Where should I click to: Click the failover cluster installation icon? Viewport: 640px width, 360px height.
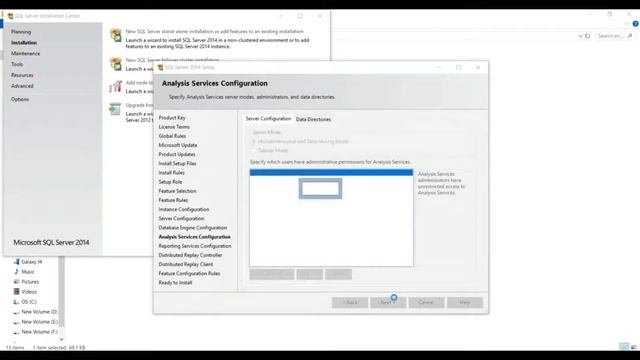pyautogui.click(x=116, y=64)
